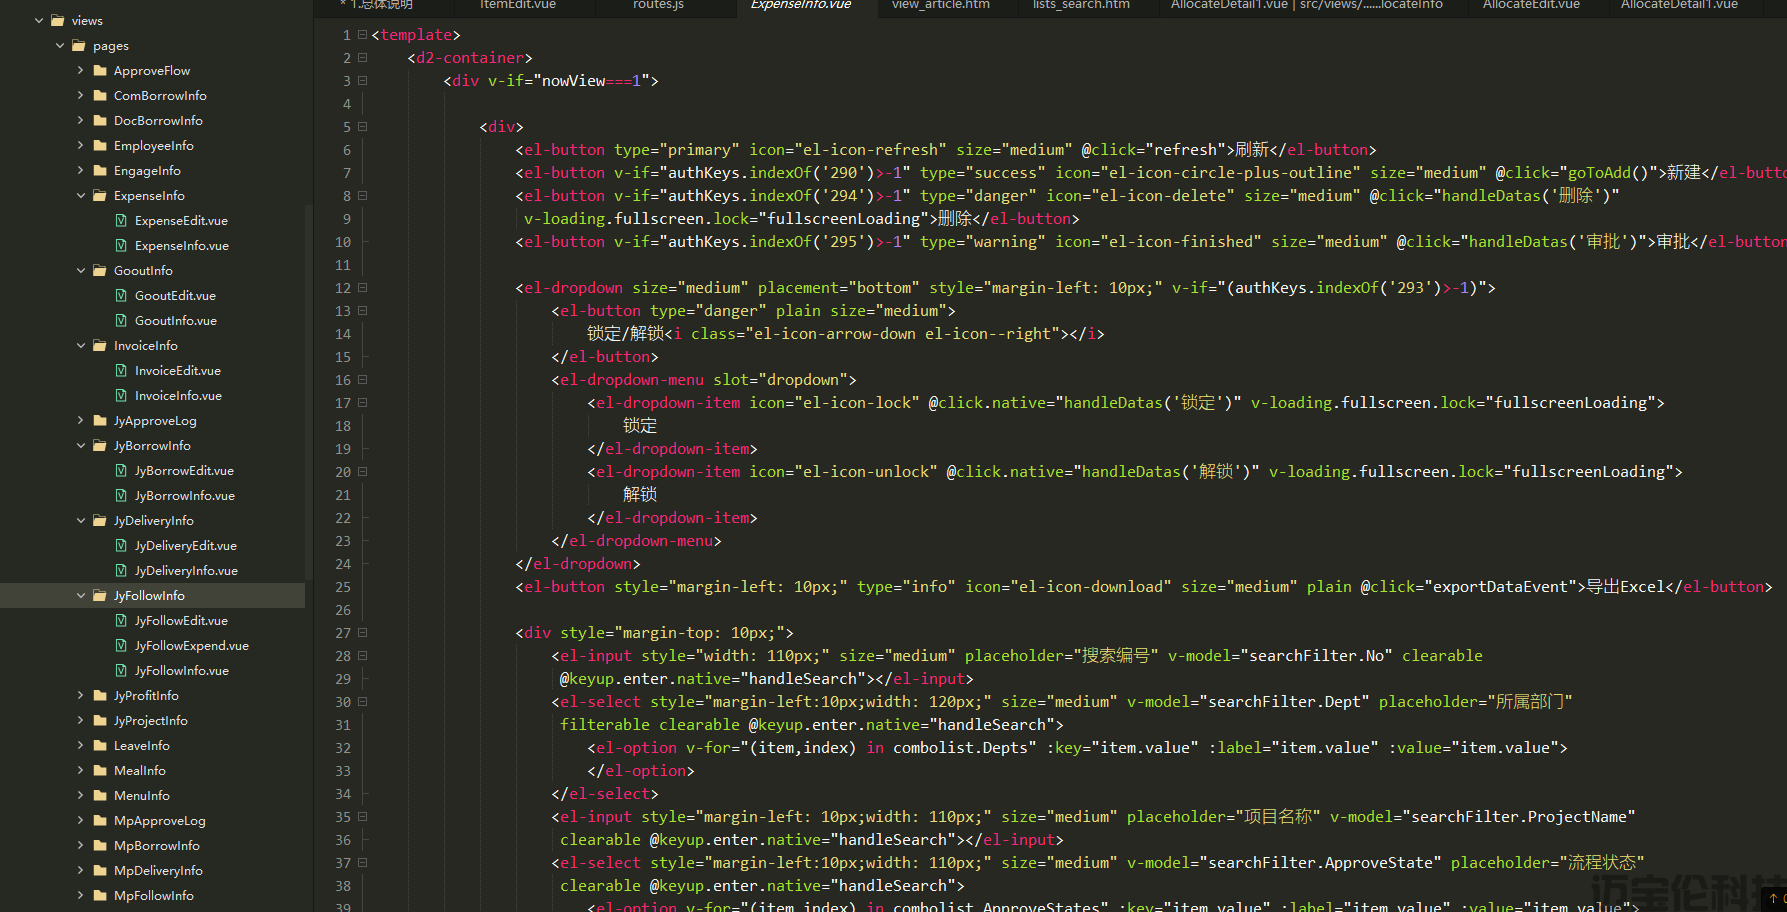Open ExpenseEdit.vue file
This screenshot has height=912, width=1787.
point(181,221)
